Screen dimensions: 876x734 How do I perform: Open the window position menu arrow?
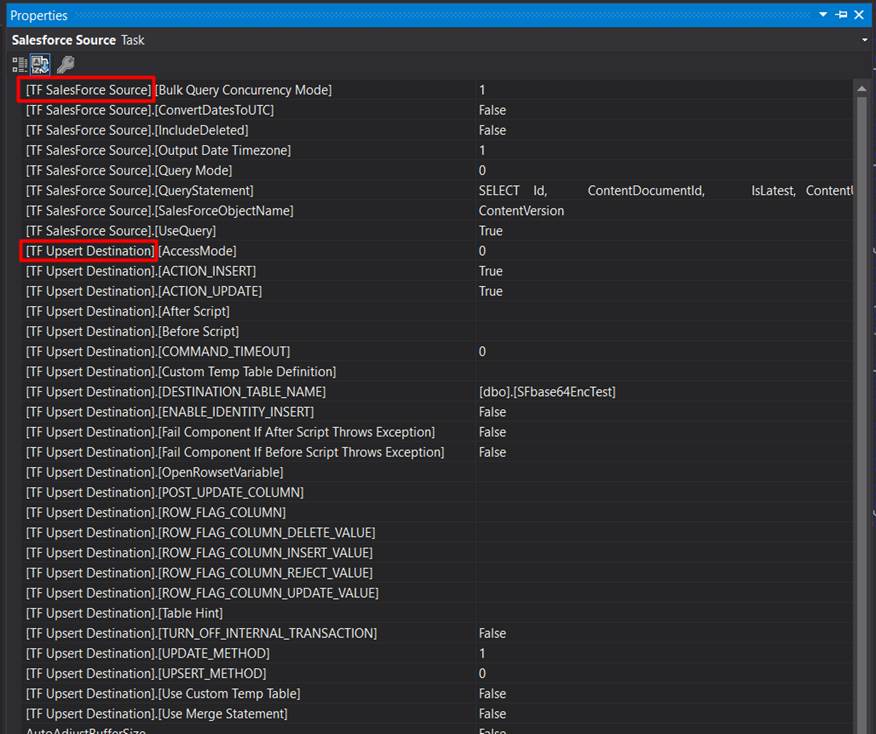[x=823, y=15]
